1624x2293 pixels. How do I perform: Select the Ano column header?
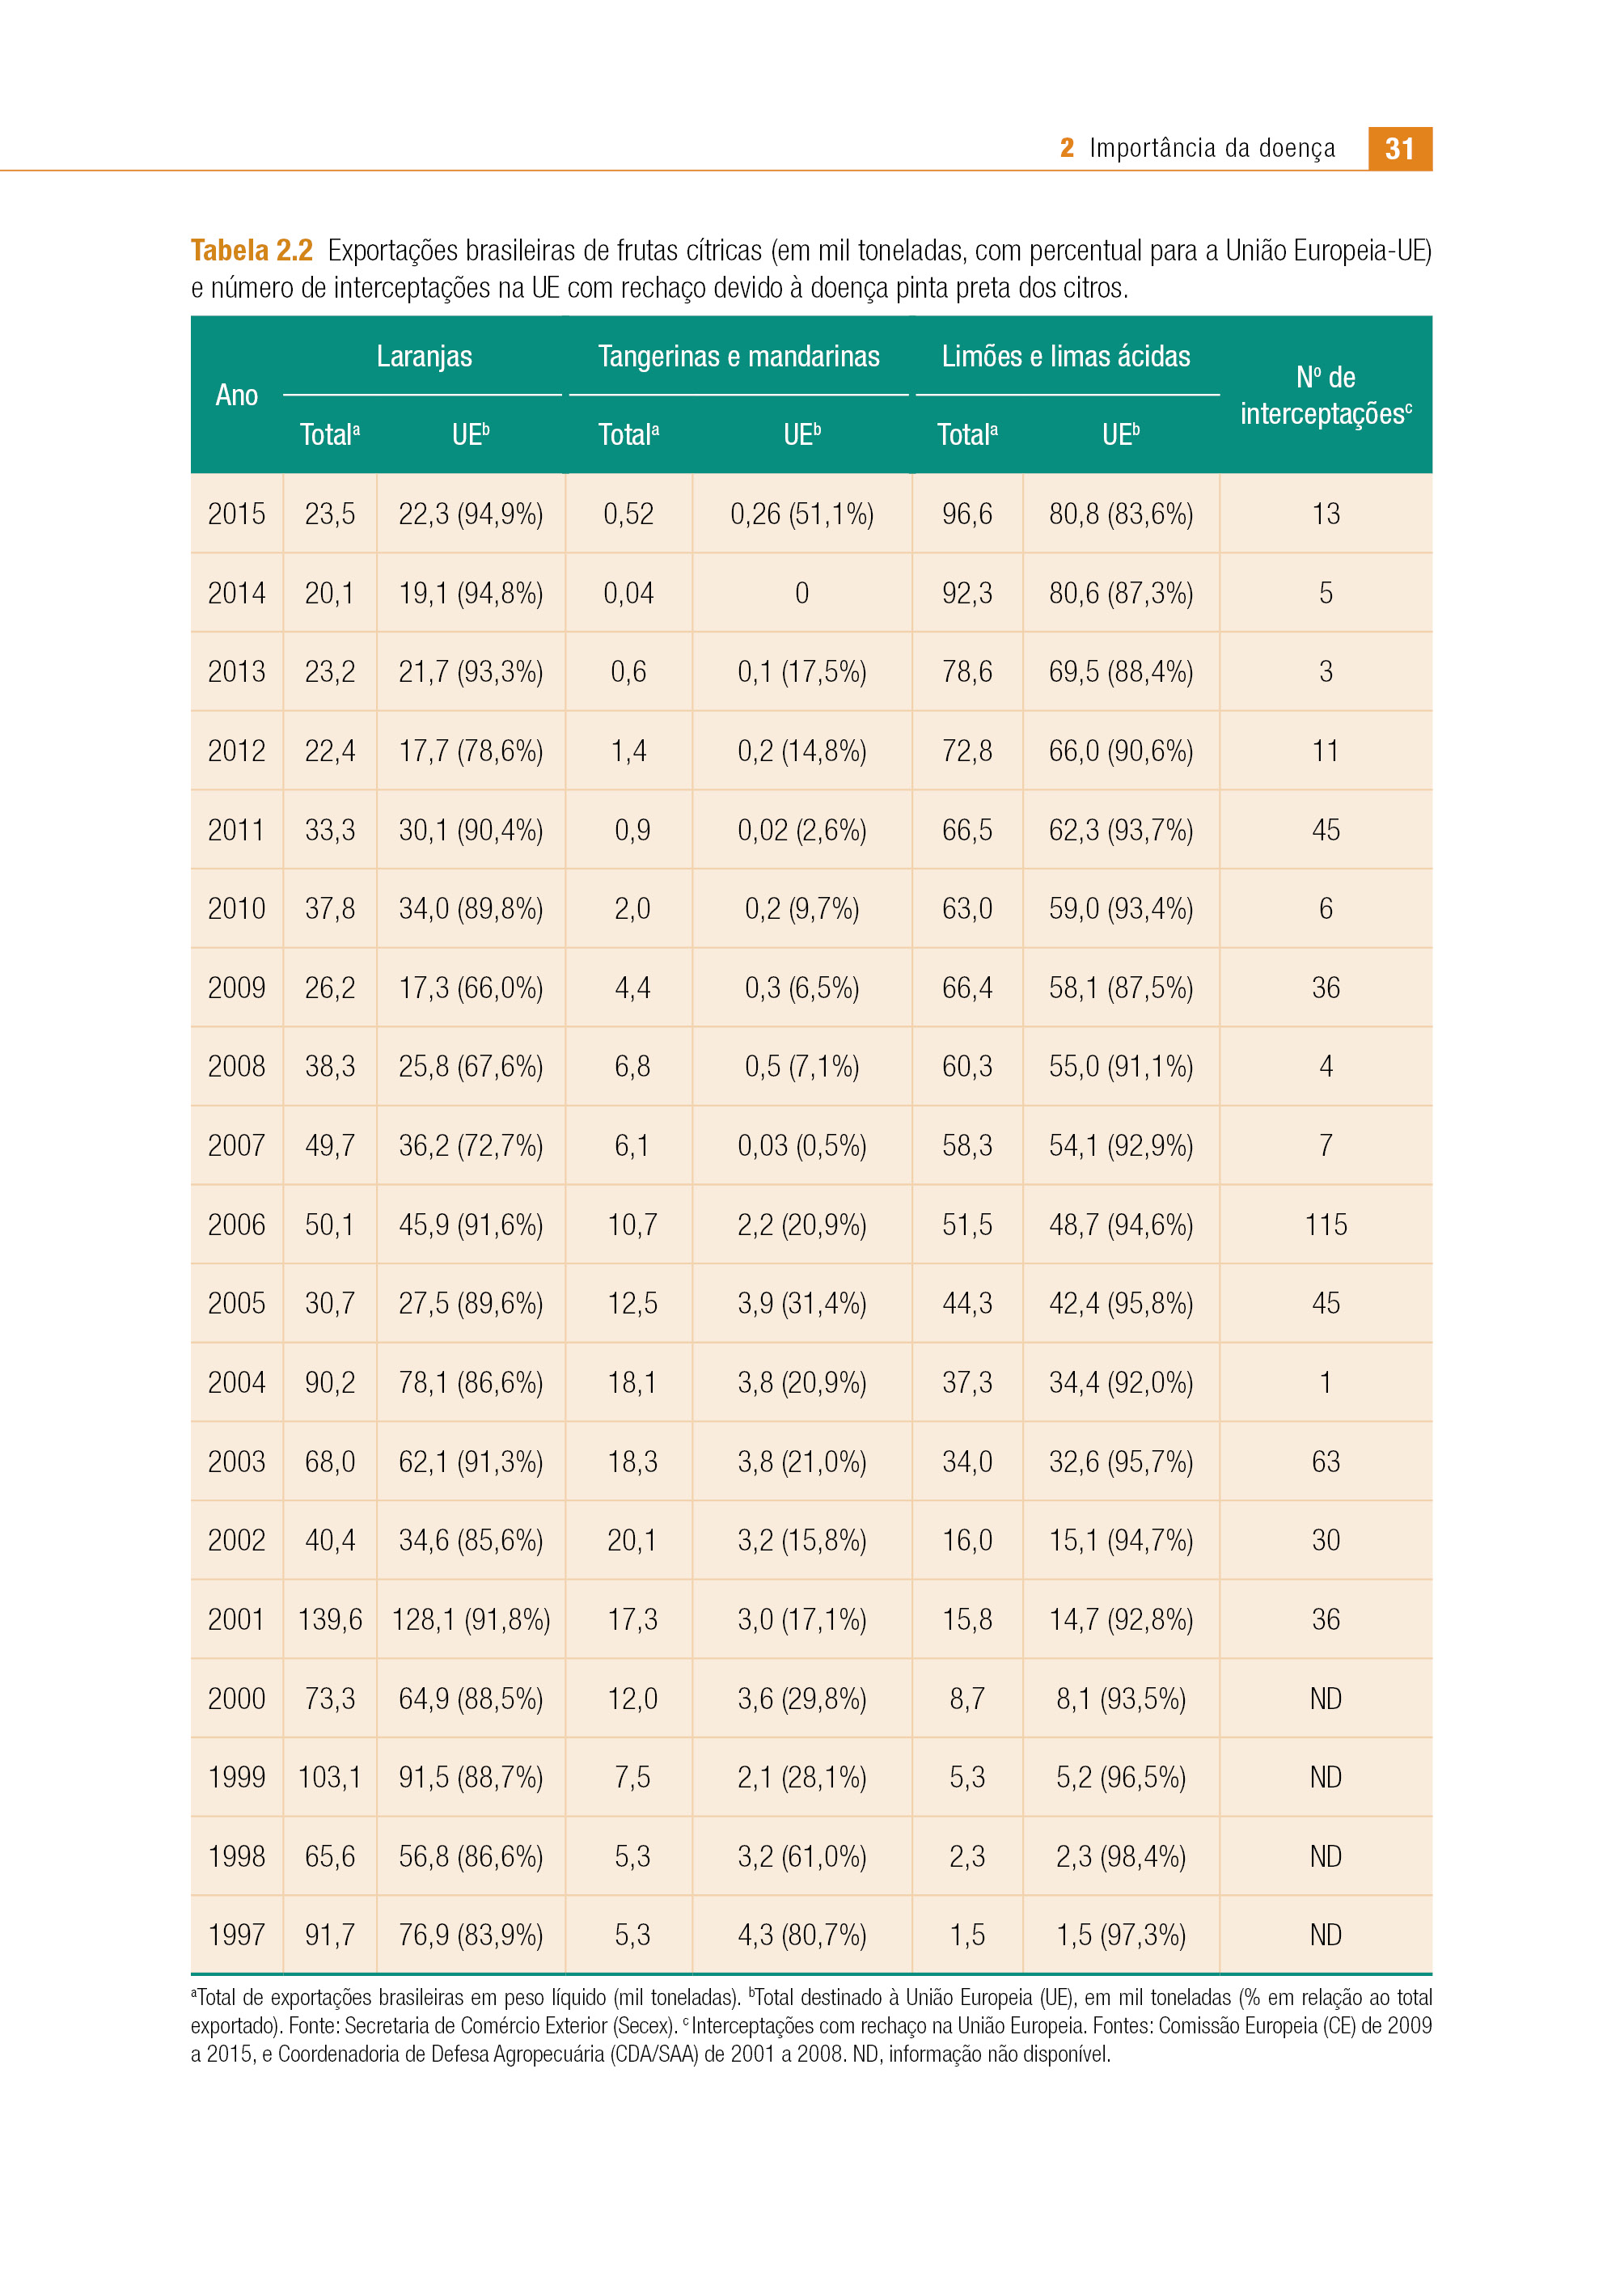click(x=237, y=395)
